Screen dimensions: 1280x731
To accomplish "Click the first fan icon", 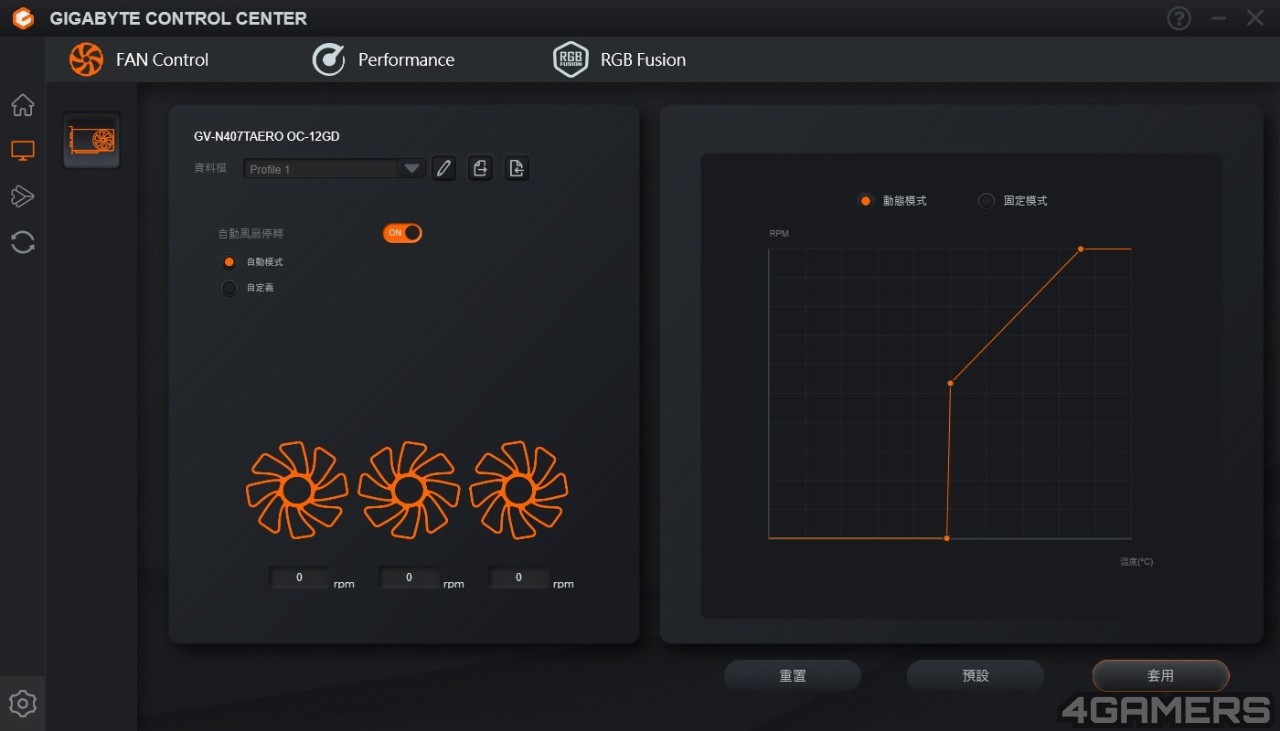I will [297, 490].
